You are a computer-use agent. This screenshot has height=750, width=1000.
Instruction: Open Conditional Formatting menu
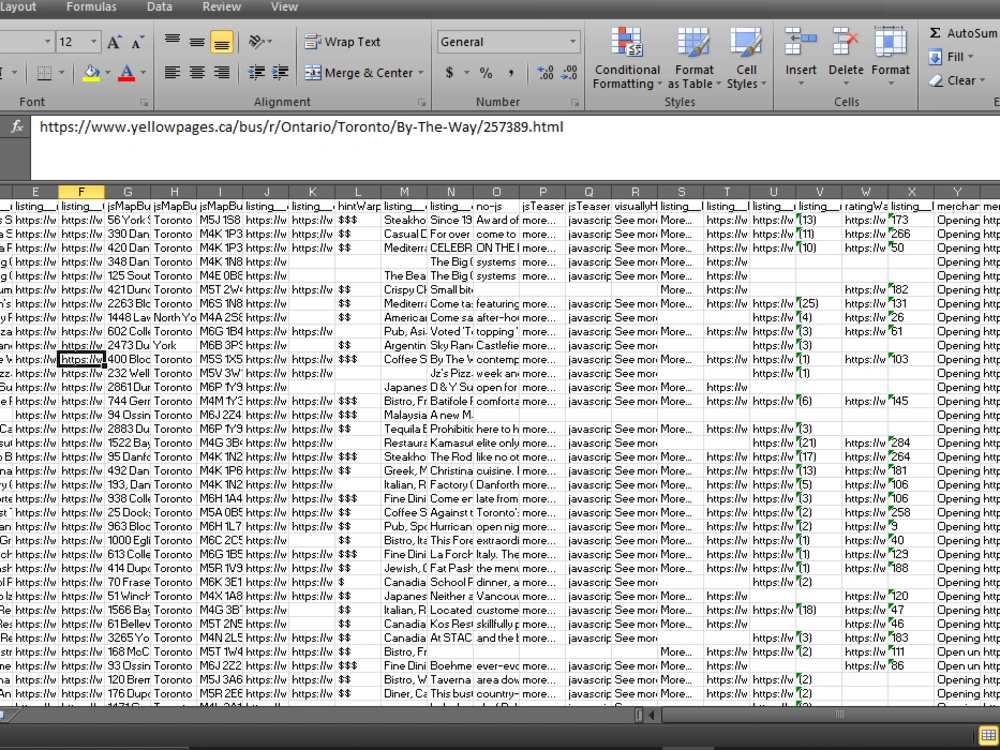627,58
